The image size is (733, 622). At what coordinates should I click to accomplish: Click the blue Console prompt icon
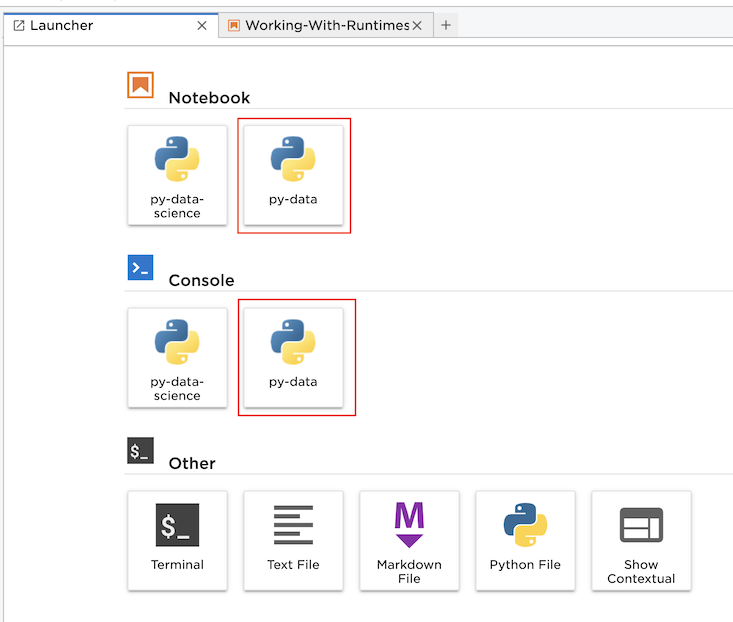140,267
